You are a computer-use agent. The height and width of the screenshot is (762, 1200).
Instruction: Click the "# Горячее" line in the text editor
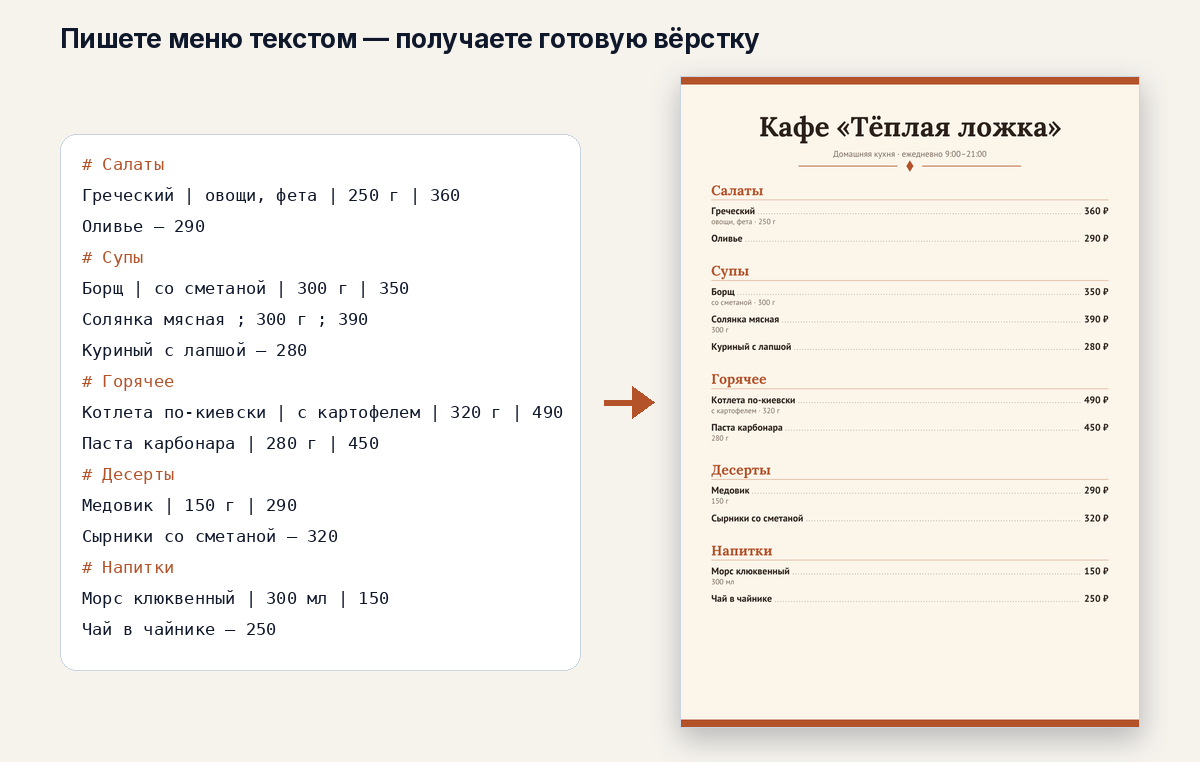pyautogui.click(x=128, y=381)
